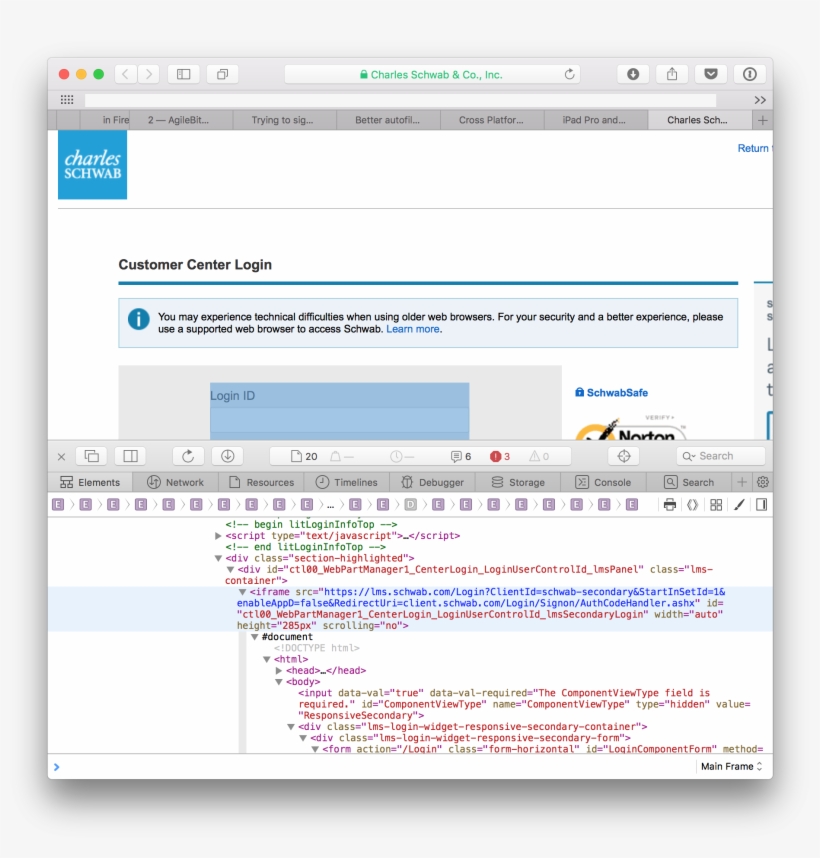Reload the page from the inspector toolbar
820x858 pixels.
[188, 456]
